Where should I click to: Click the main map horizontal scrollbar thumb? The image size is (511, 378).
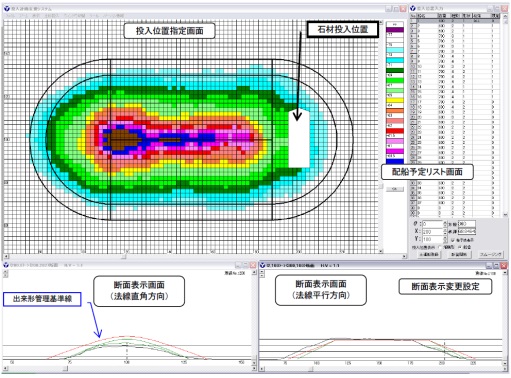tap(124, 257)
